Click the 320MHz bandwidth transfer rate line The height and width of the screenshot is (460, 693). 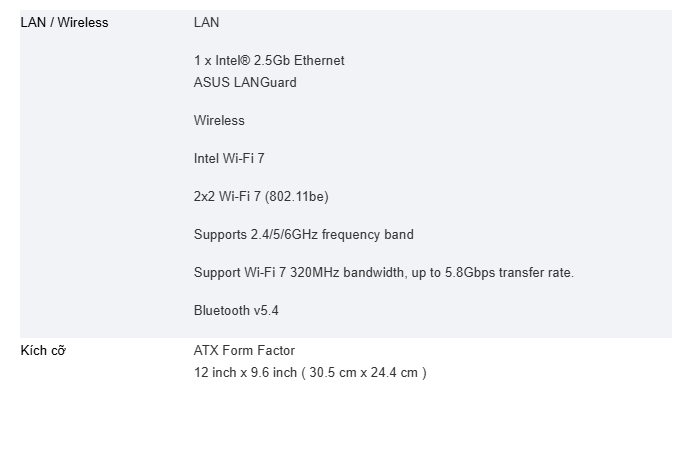(384, 273)
